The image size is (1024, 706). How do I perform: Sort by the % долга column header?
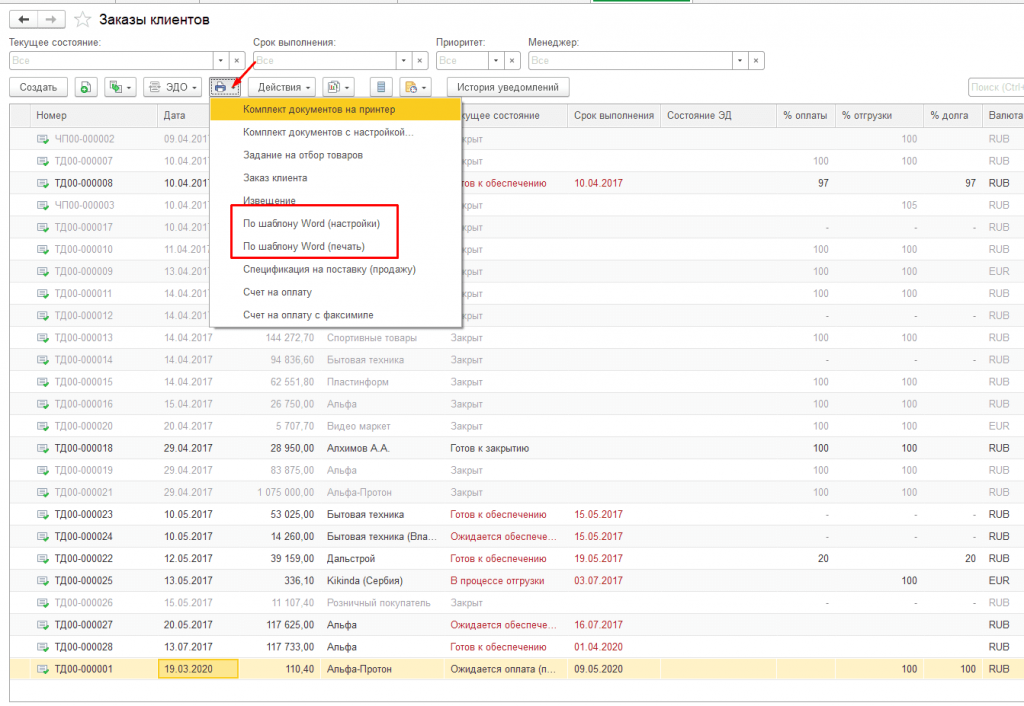tap(953, 116)
